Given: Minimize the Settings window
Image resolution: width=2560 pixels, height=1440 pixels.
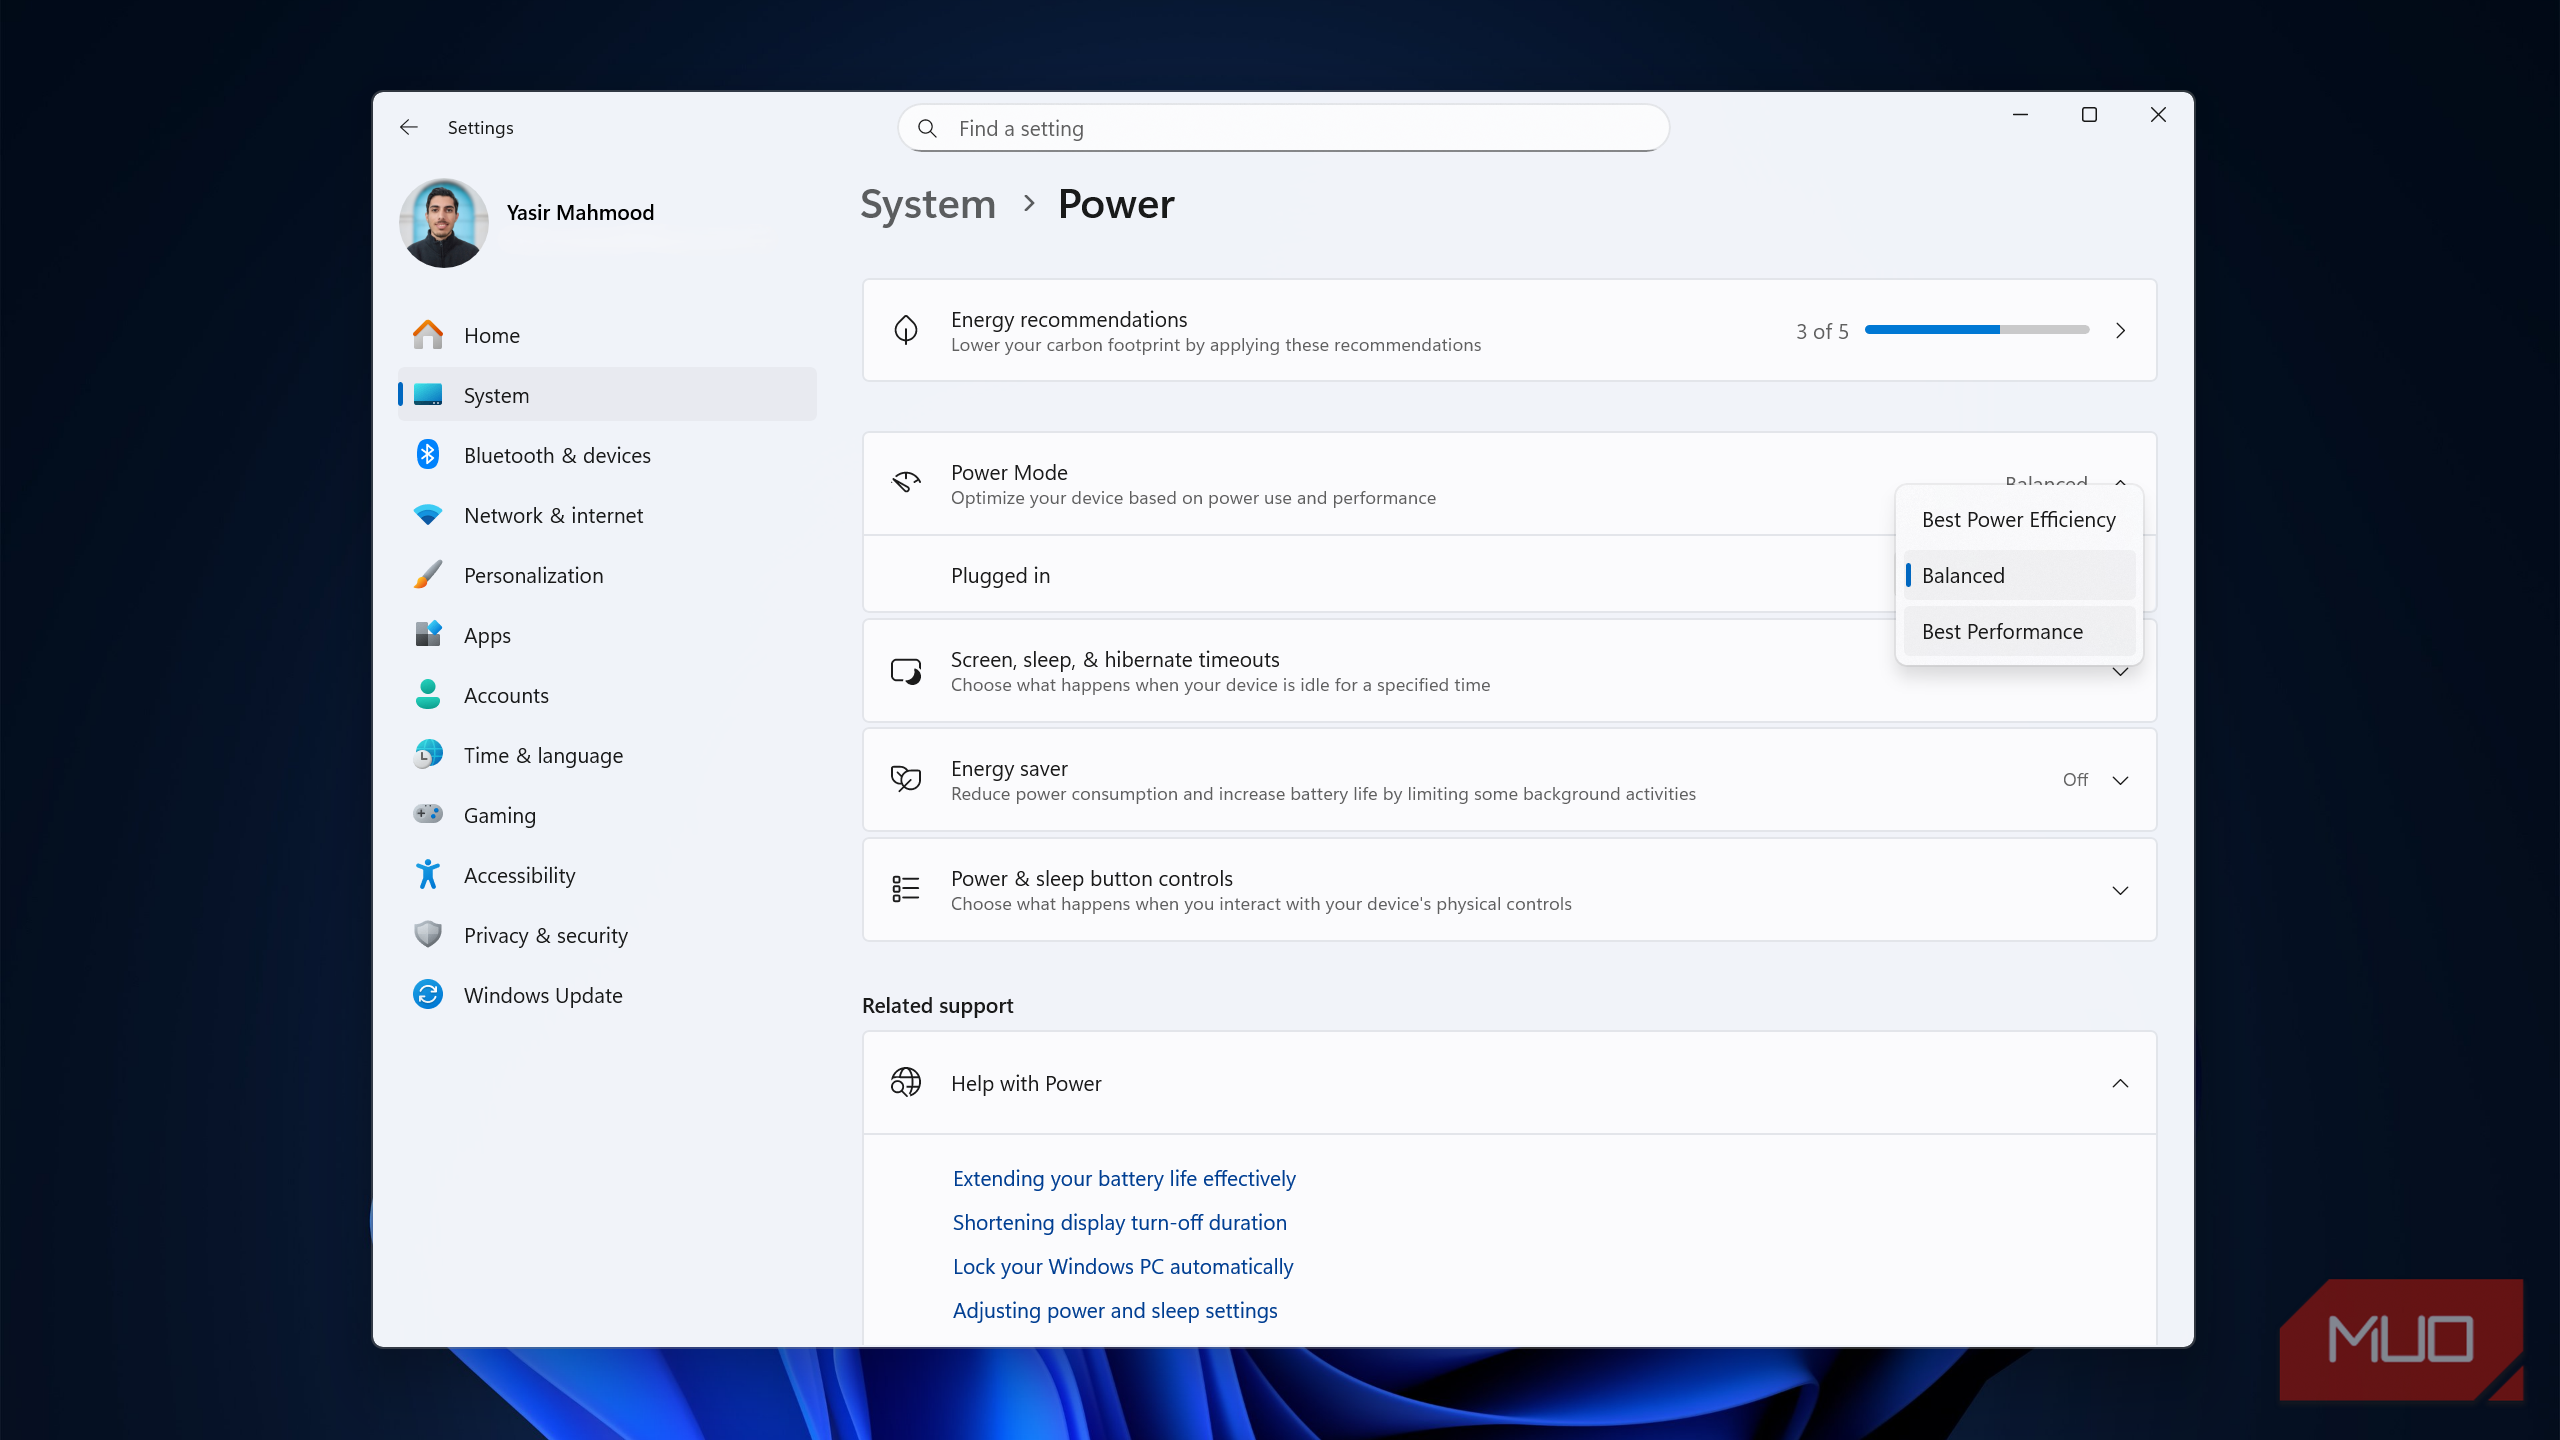Looking at the screenshot, I should click(2020, 115).
